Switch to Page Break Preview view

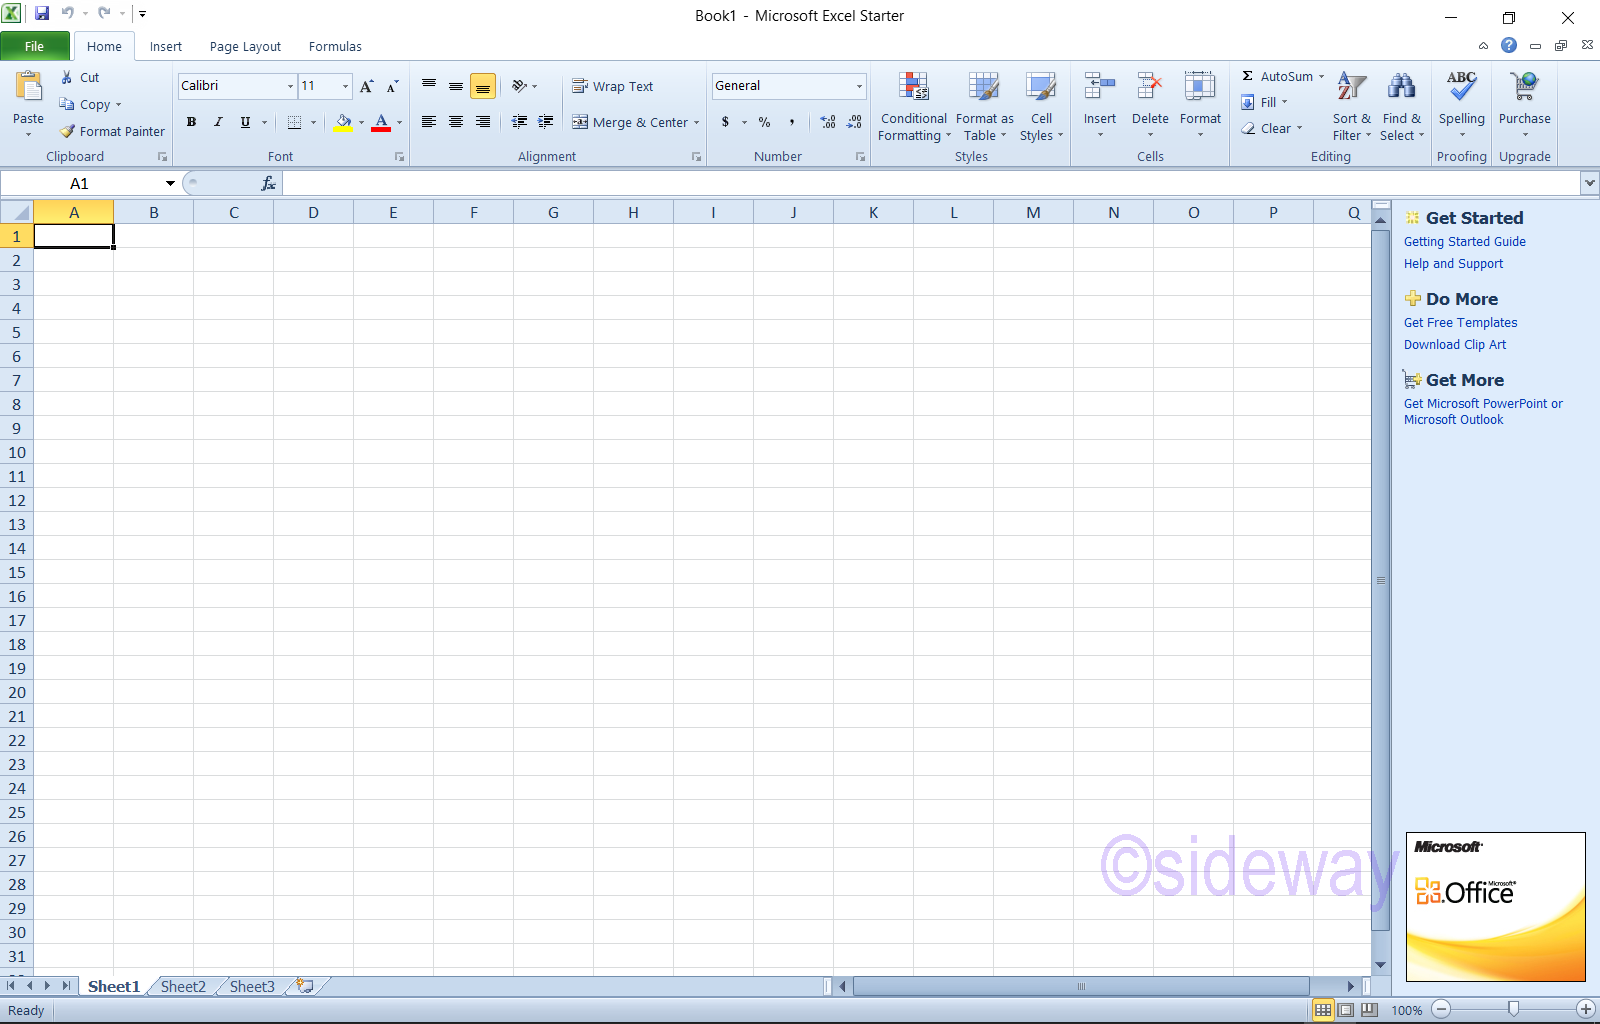point(1369,1010)
